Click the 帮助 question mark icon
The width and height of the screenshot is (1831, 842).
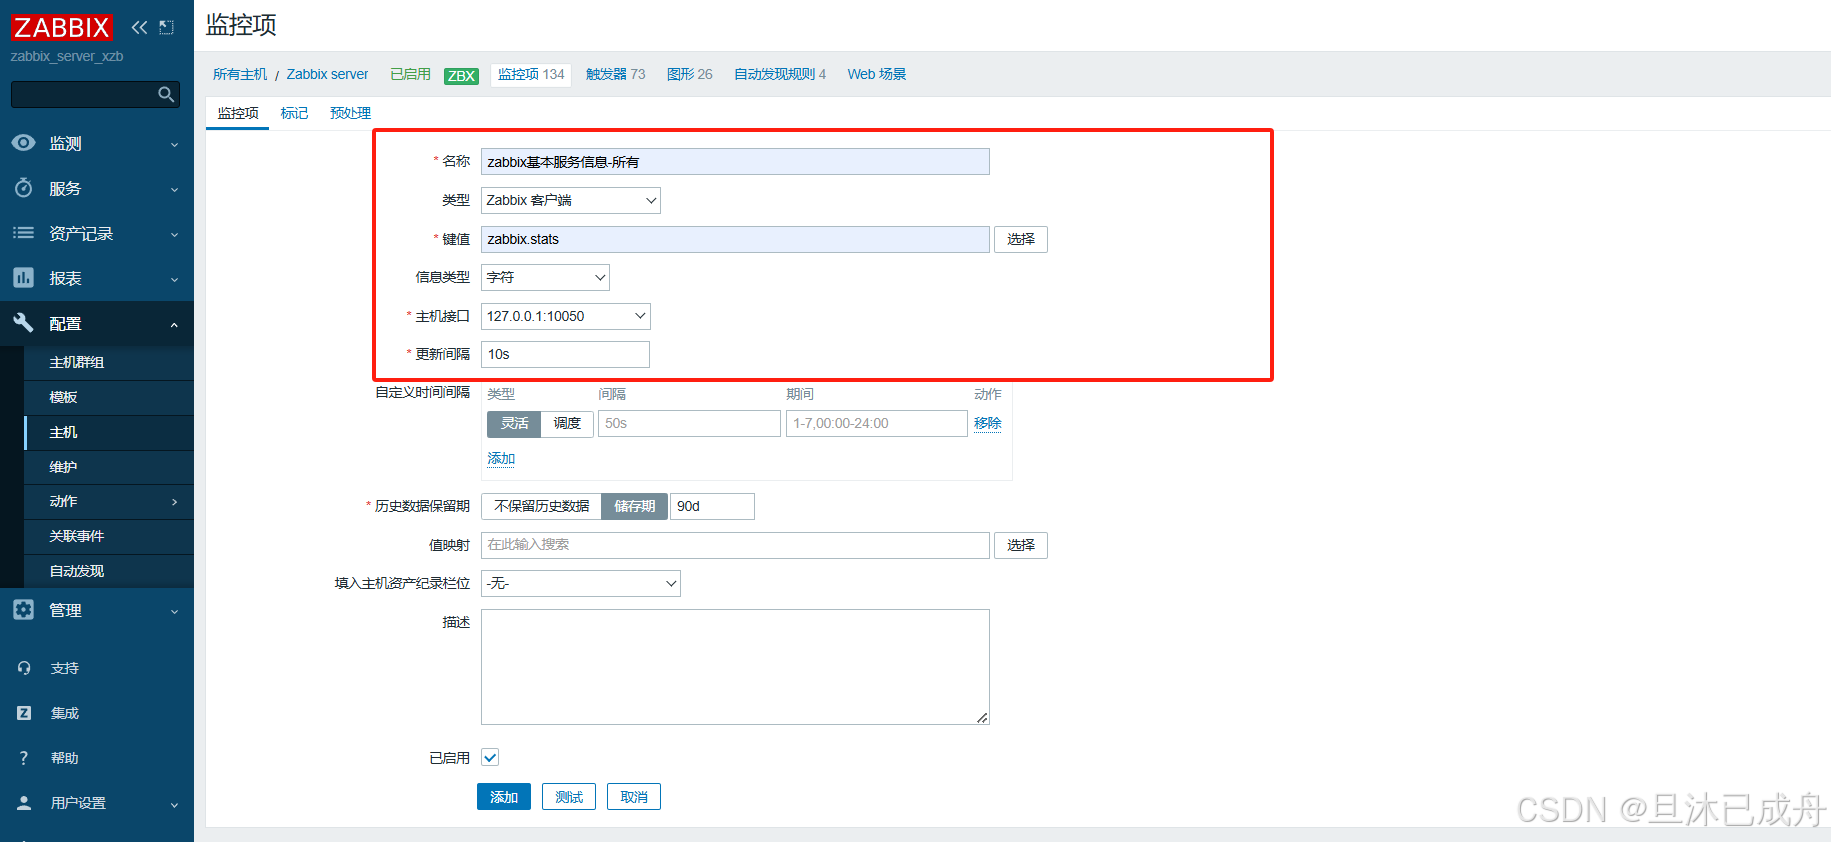pyautogui.click(x=24, y=758)
